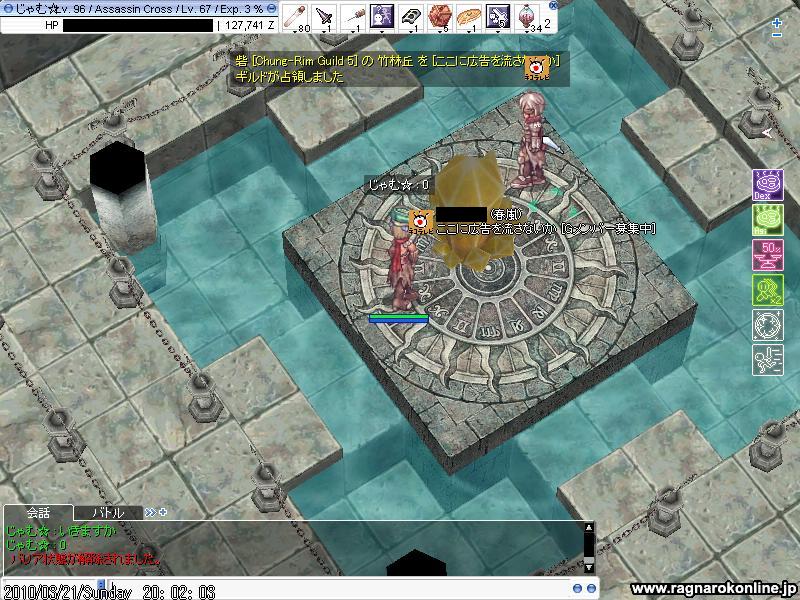Add a new chat tab with the plus icon

[163, 512]
